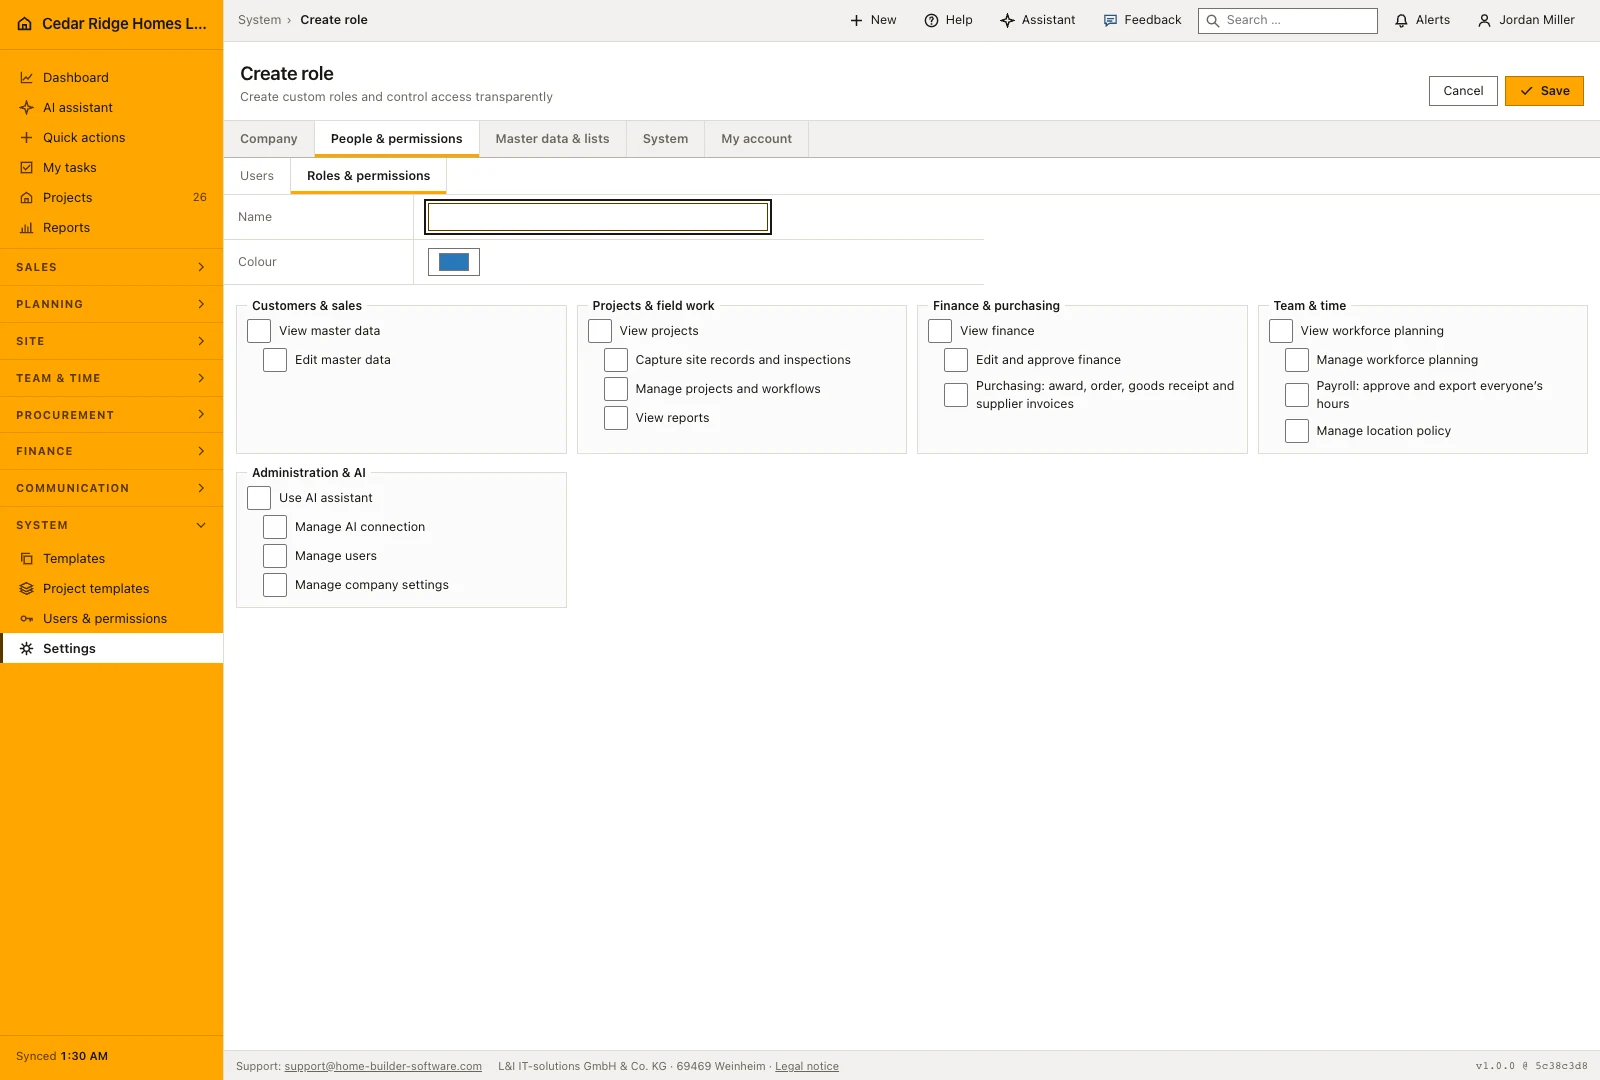This screenshot has width=1600, height=1080.
Task: Tick the View finance checkbox
Action: (x=940, y=331)
